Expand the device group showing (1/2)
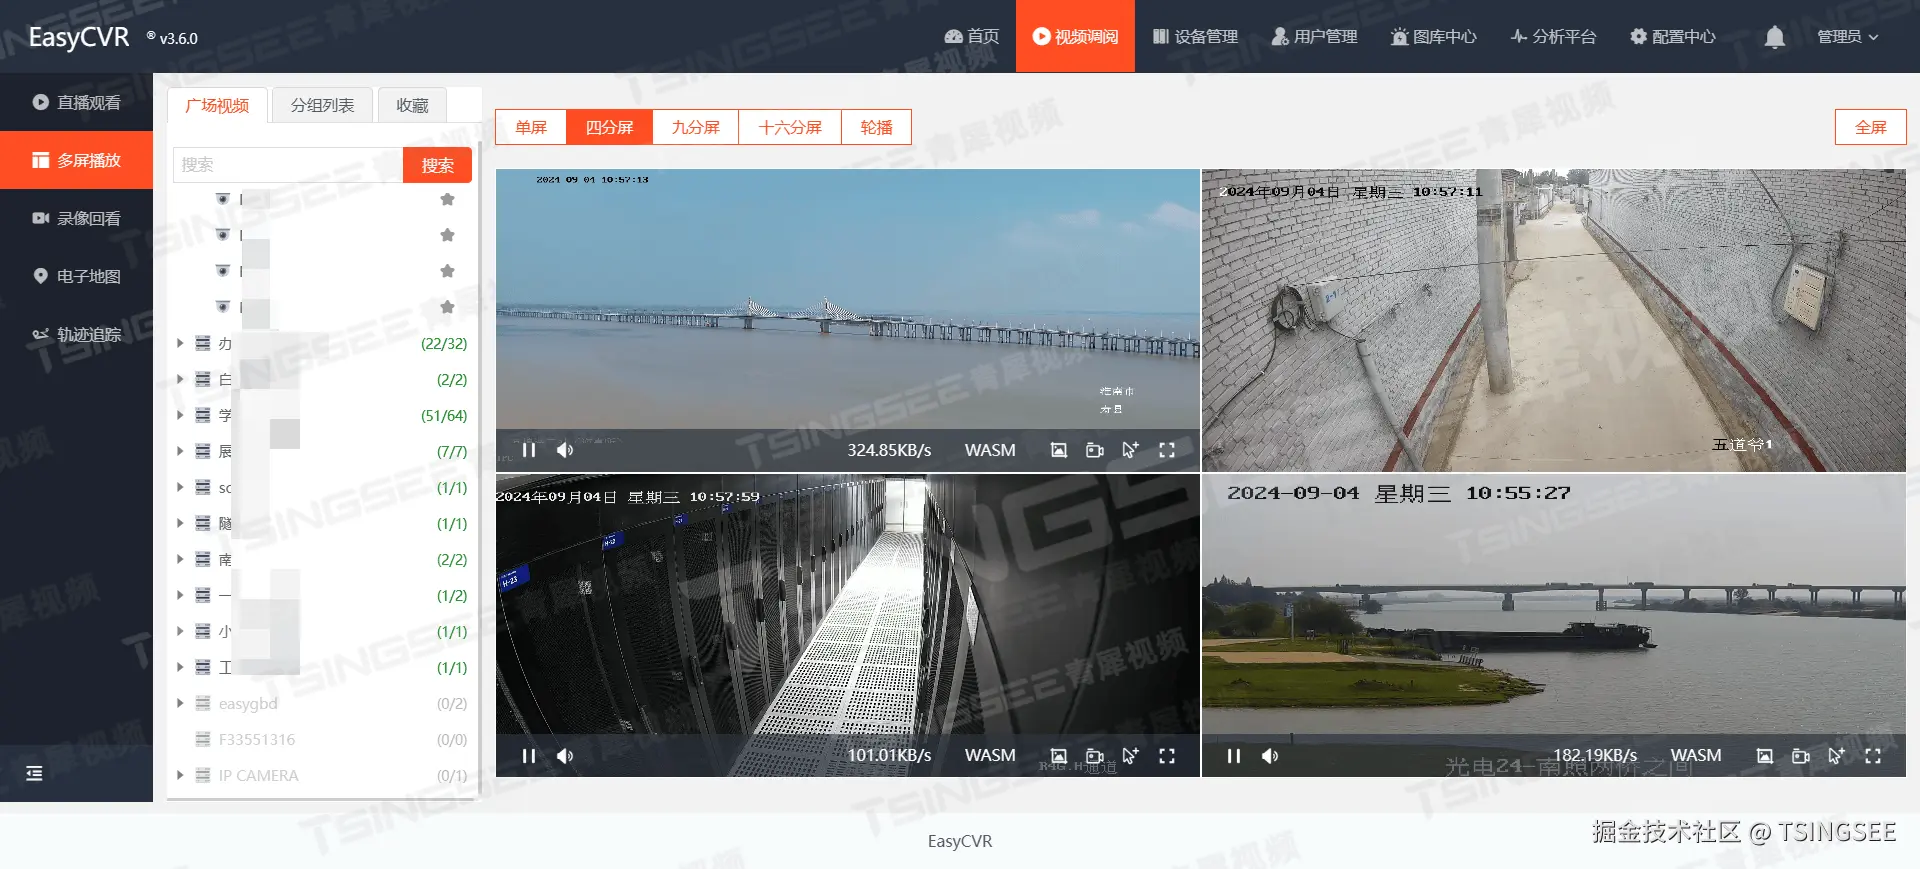Viewport: 1920px width, 869px height. (180, 595)
